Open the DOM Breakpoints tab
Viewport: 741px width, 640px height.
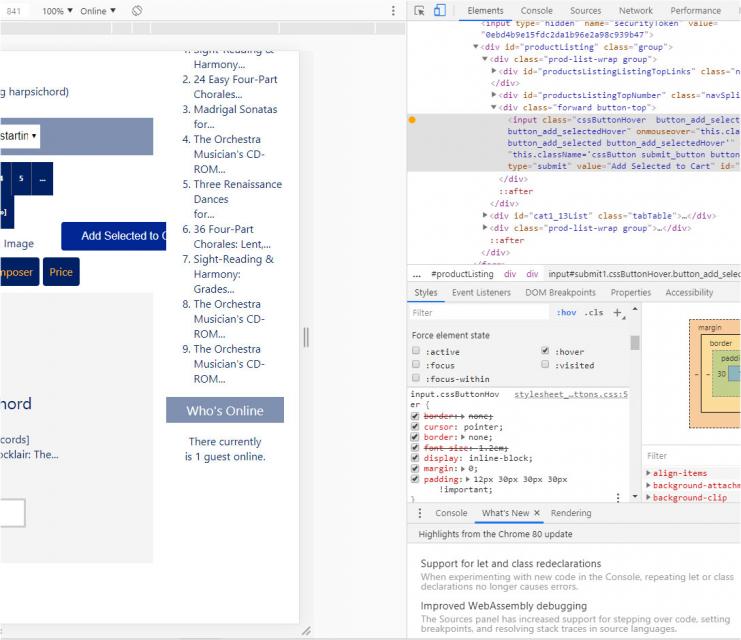(560, 293)
